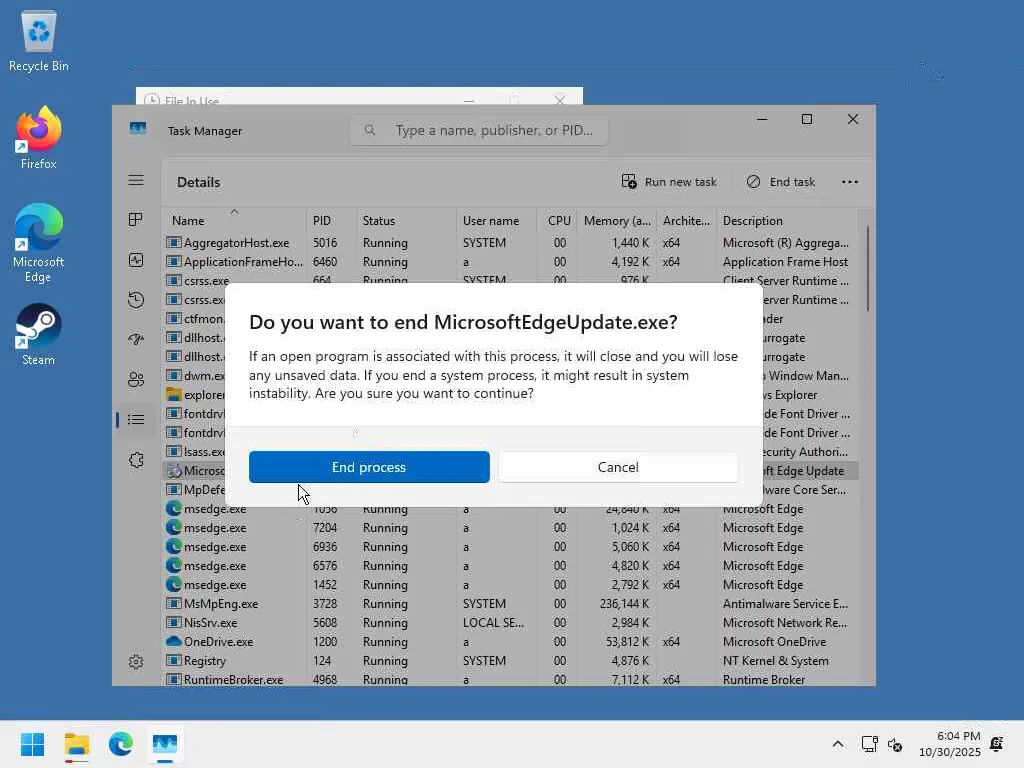This screenshot has width=1024, height=768.
Task: Click Run new task button
Action: [x=669, y=182]
